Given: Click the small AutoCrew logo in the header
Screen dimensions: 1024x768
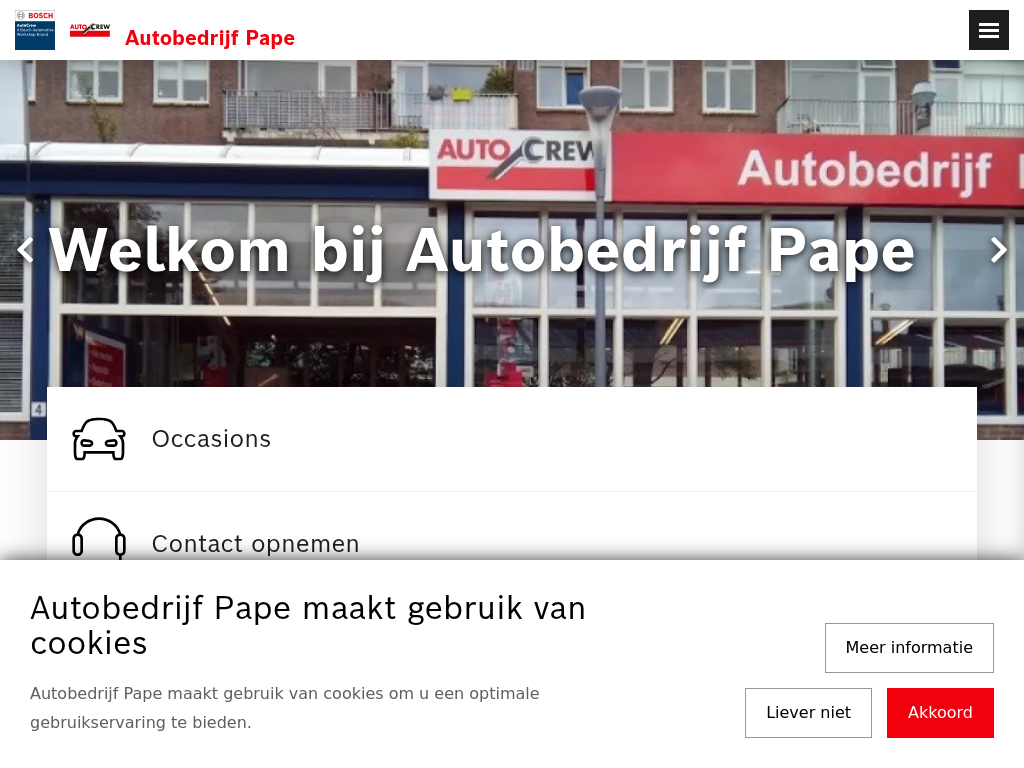Looking at the screenshot, I should coord(90,30).
